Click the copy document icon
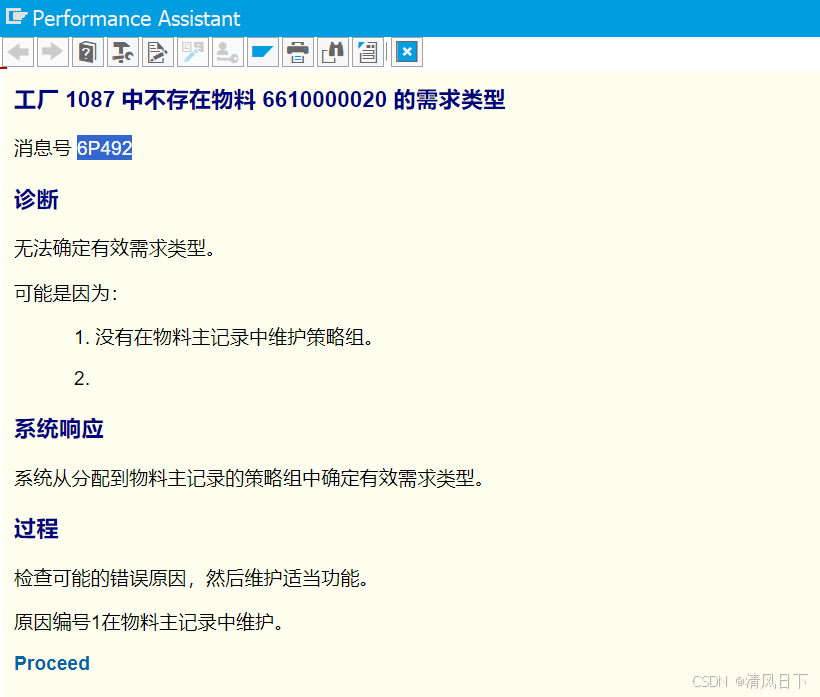The image size is (820, 697). point(368,52)
